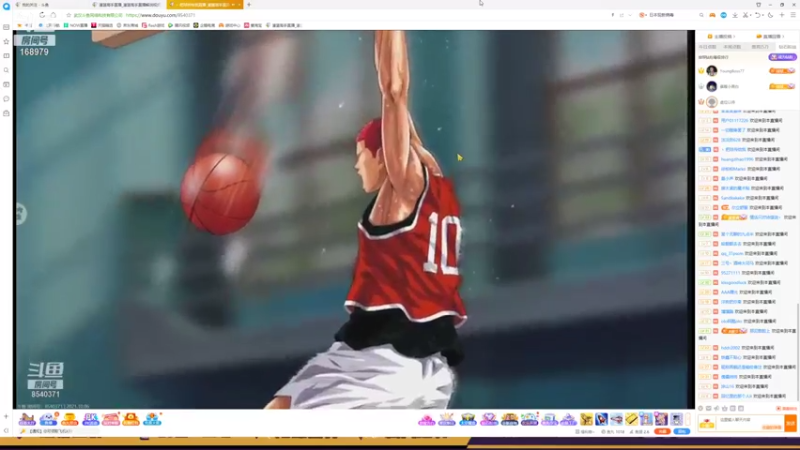Open the browser hamburger menu
The image size is (800, 450).
click(793, 15)
